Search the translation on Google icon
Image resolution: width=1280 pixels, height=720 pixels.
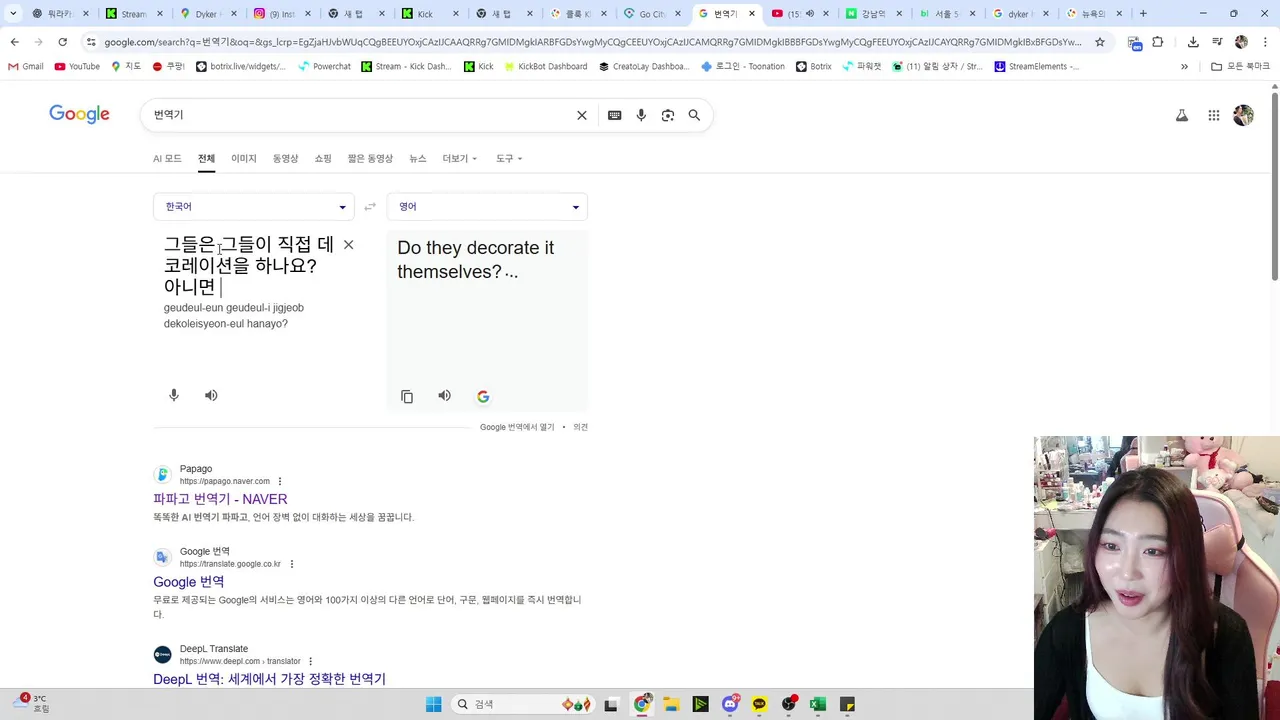(x=483, y=396)
